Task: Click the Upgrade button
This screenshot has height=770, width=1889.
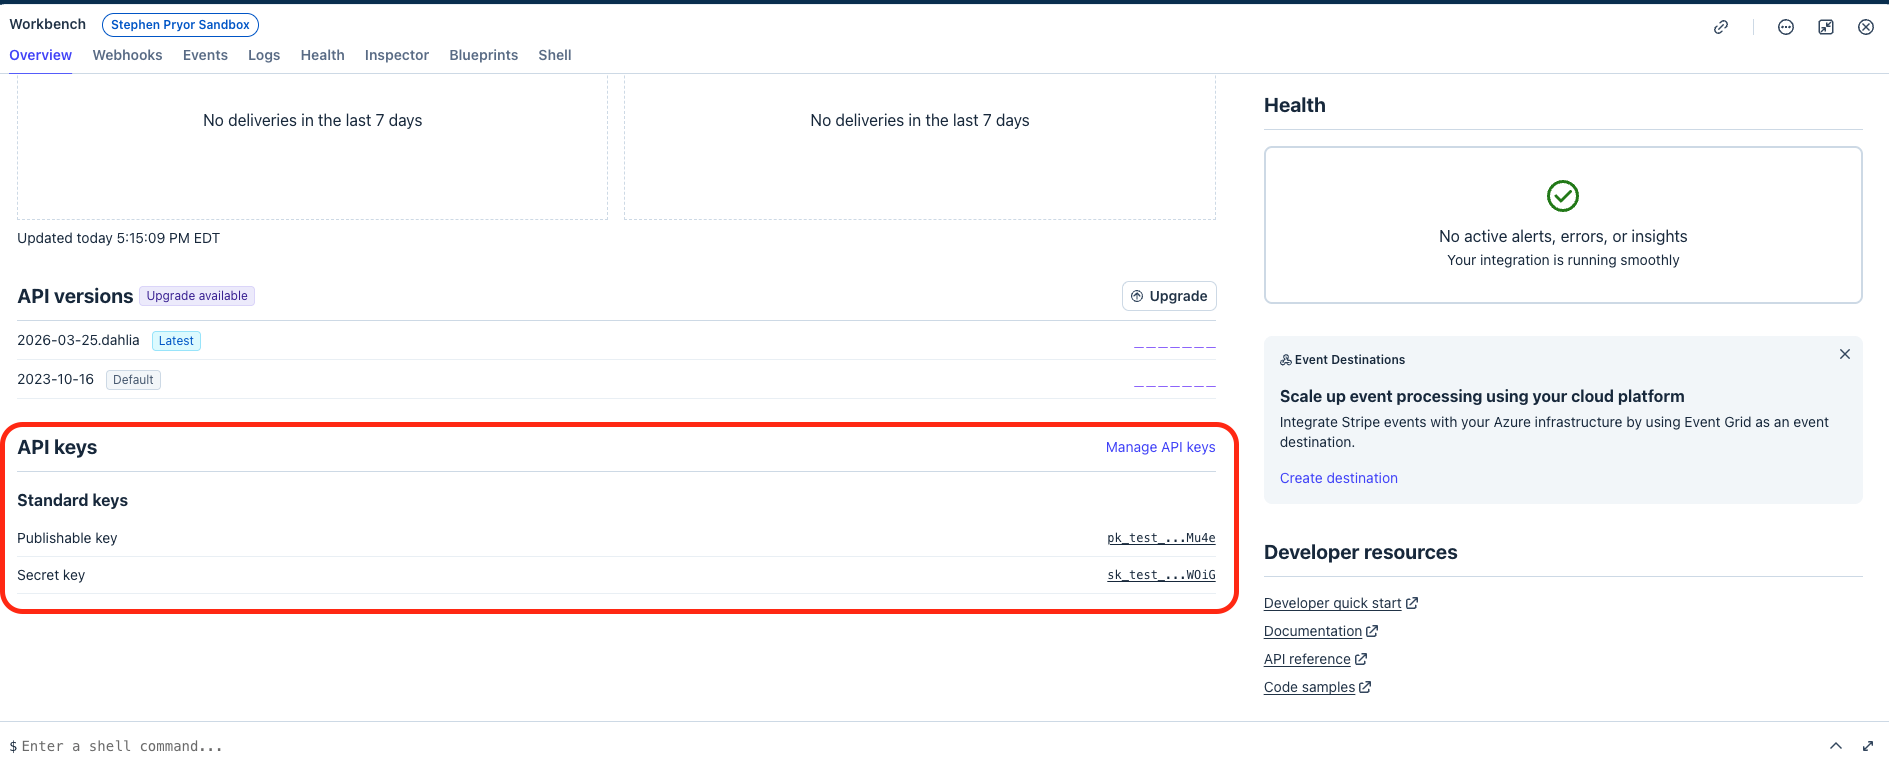Action: [1169, 296]
